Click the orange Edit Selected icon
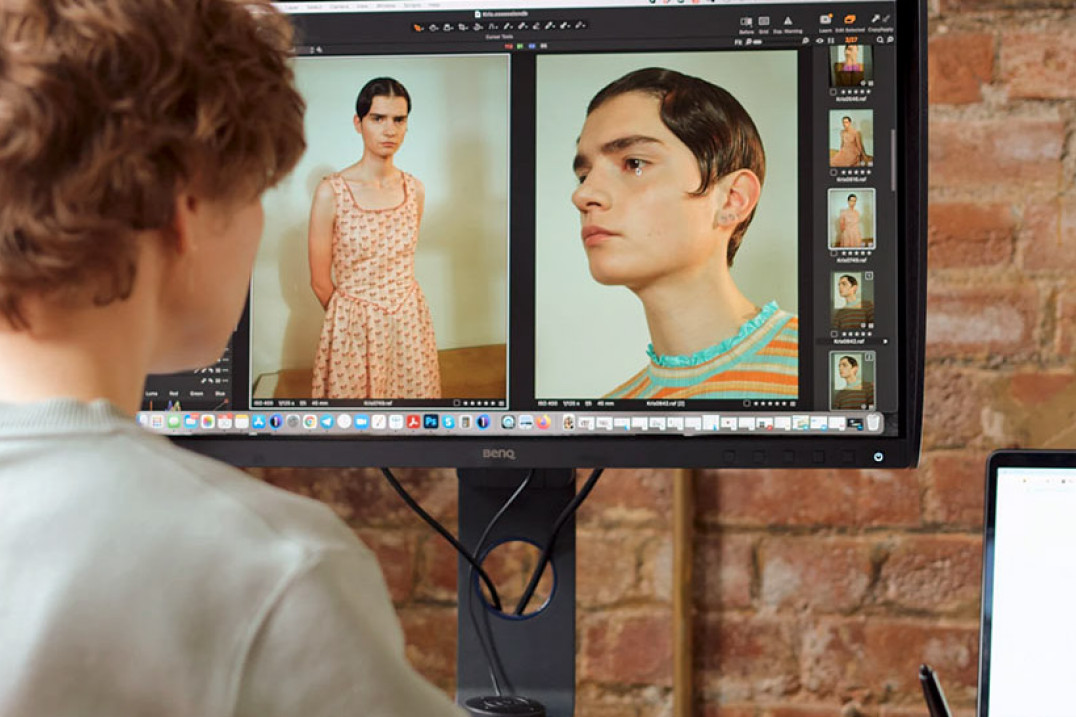Screen dimensions: 1076x717 [850, 21]
